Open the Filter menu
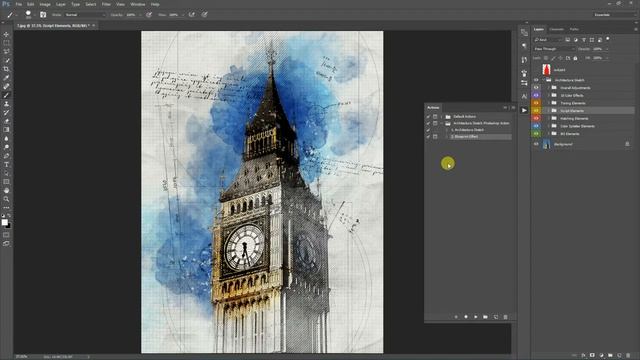 pos(106,4)
